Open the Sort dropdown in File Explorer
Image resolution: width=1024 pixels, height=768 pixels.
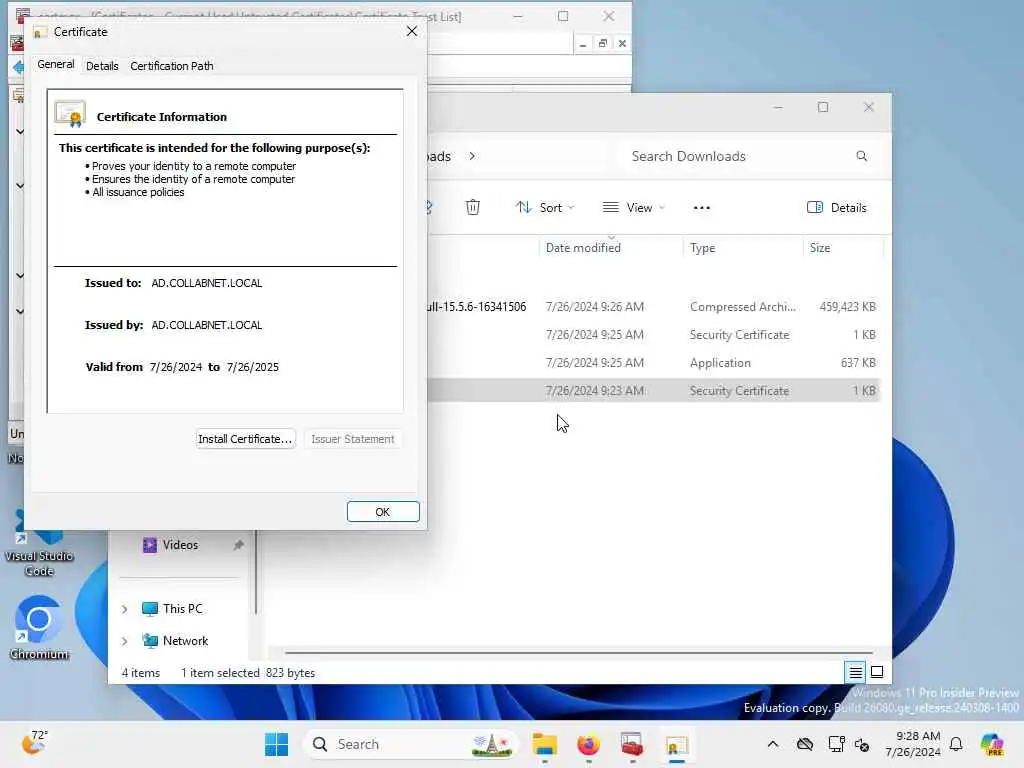(545, 208)
